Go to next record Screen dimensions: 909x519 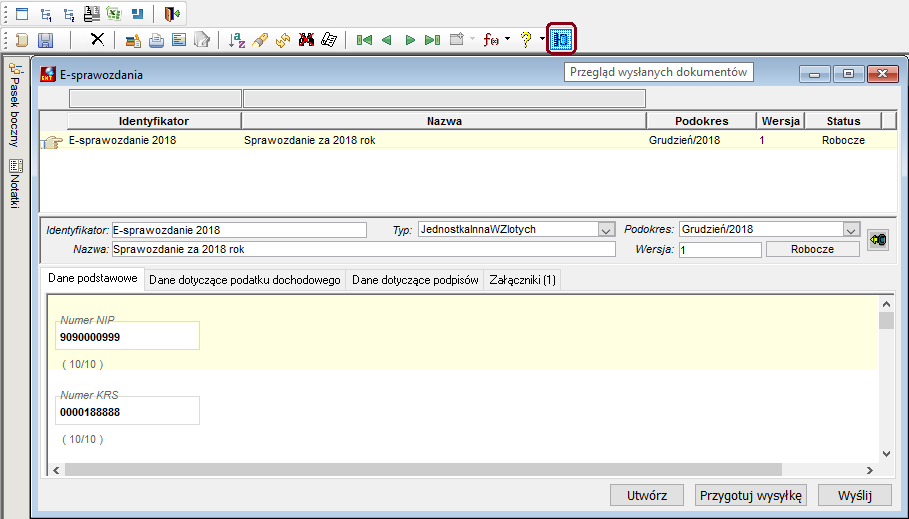click(x=410, y=40)
